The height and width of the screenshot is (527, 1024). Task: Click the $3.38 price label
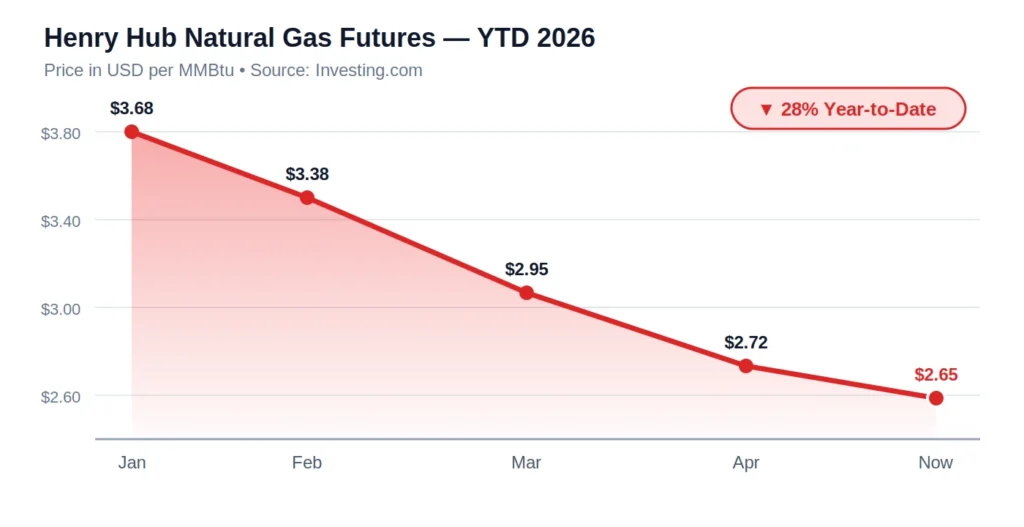307,174
